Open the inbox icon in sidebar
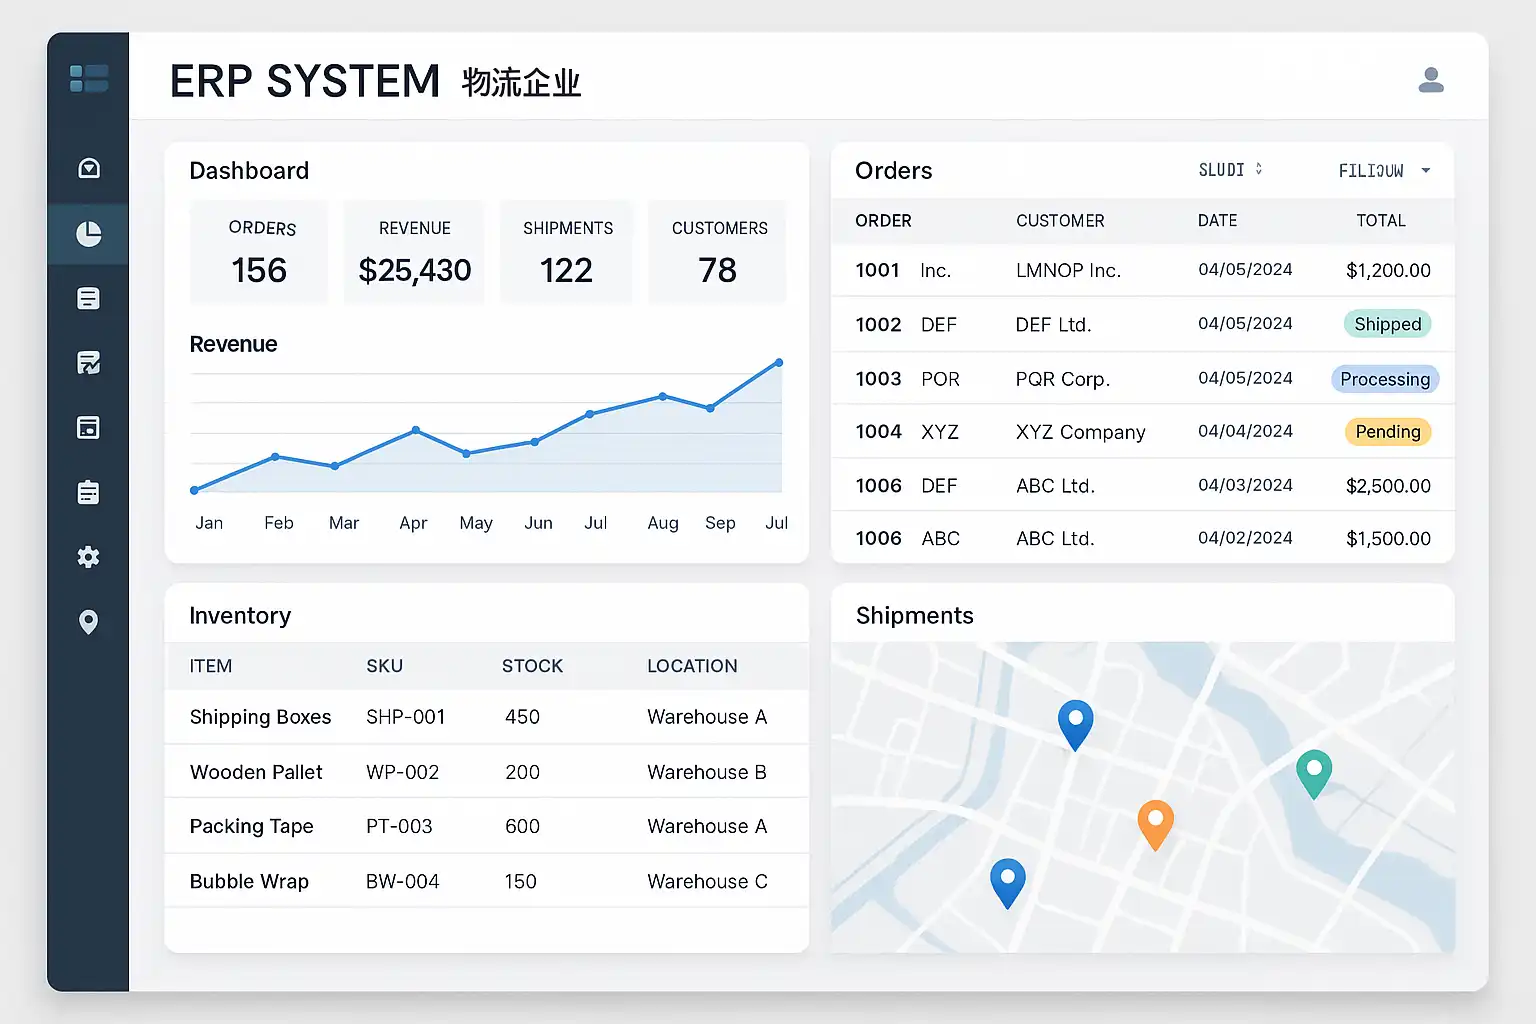This screenshot has width=1536, height=1024. [x=89, y=168]
